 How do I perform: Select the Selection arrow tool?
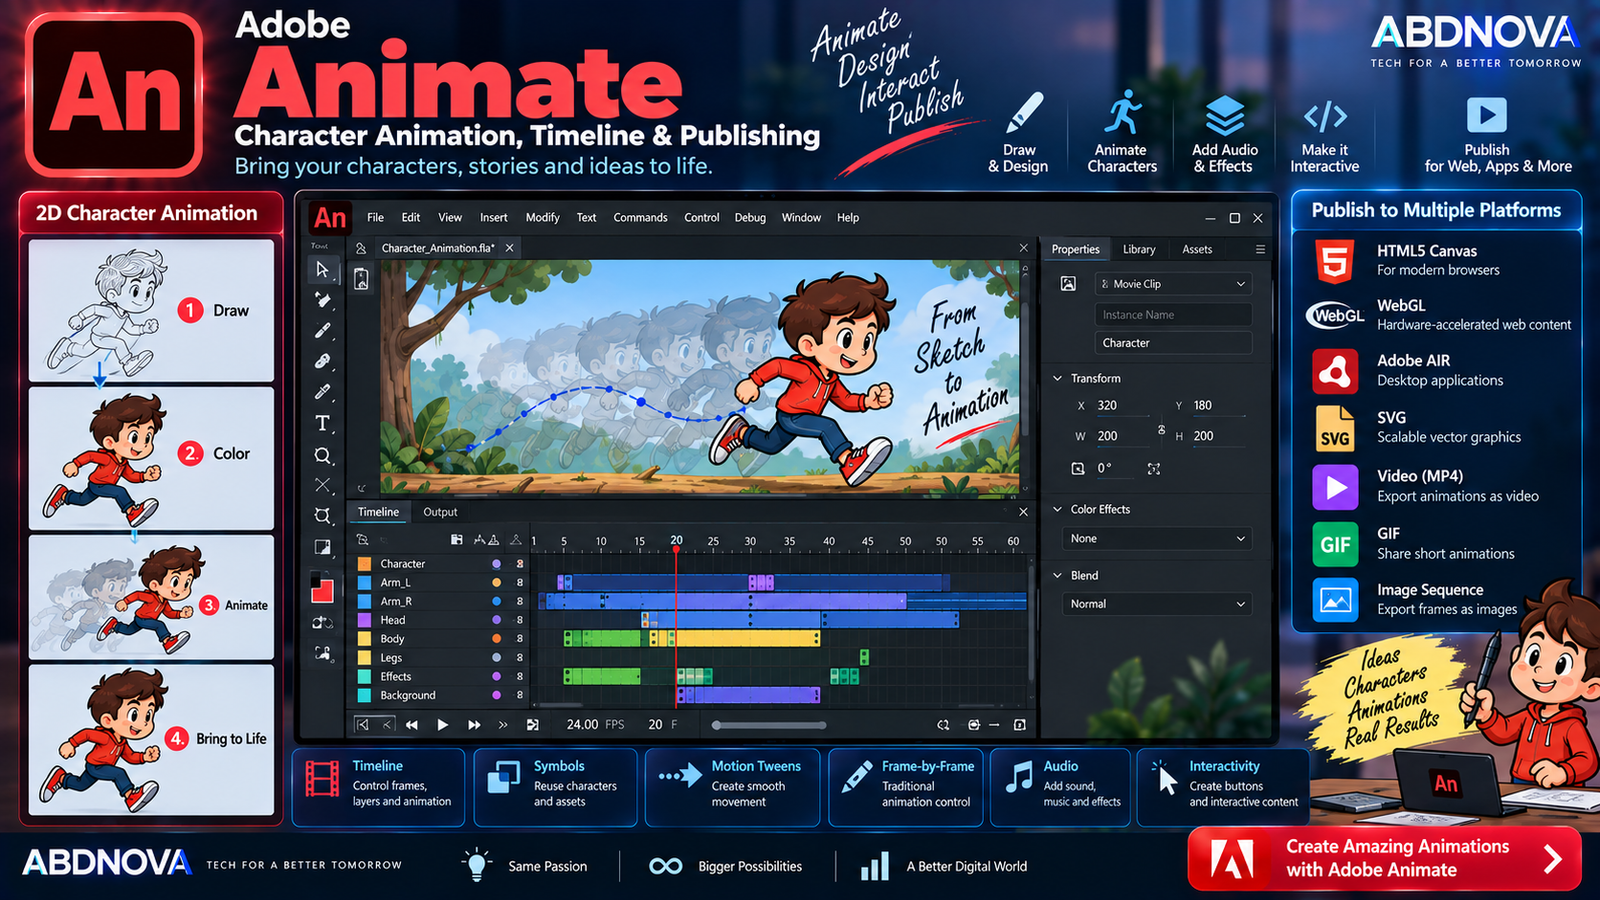click(322, 269)
